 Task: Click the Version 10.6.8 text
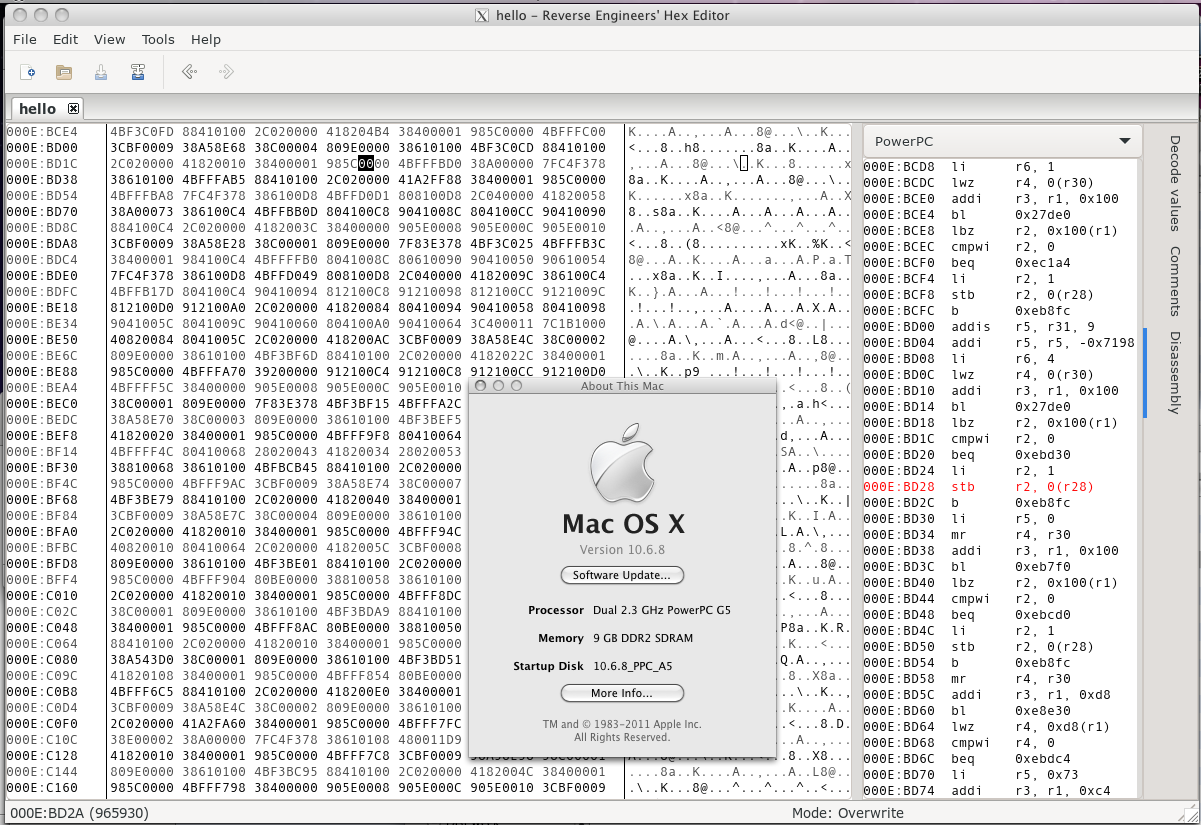tap(622, 551)
